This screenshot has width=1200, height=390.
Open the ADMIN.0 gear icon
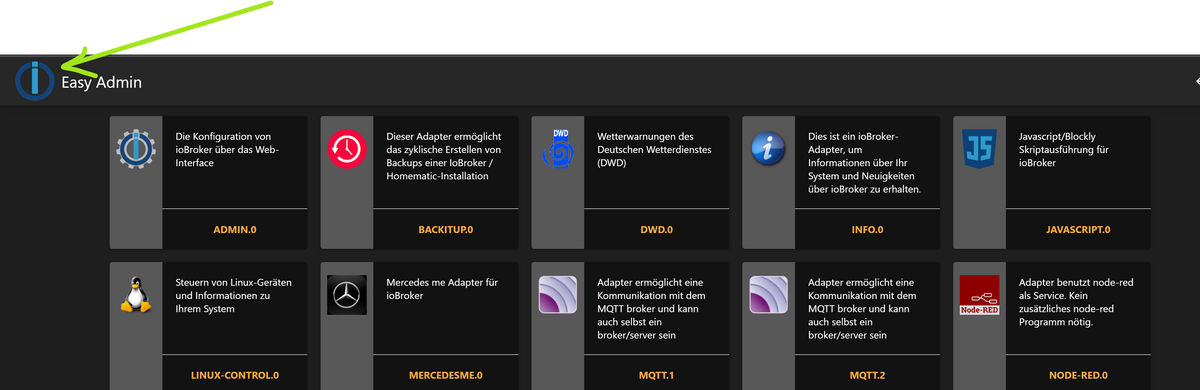135,150
